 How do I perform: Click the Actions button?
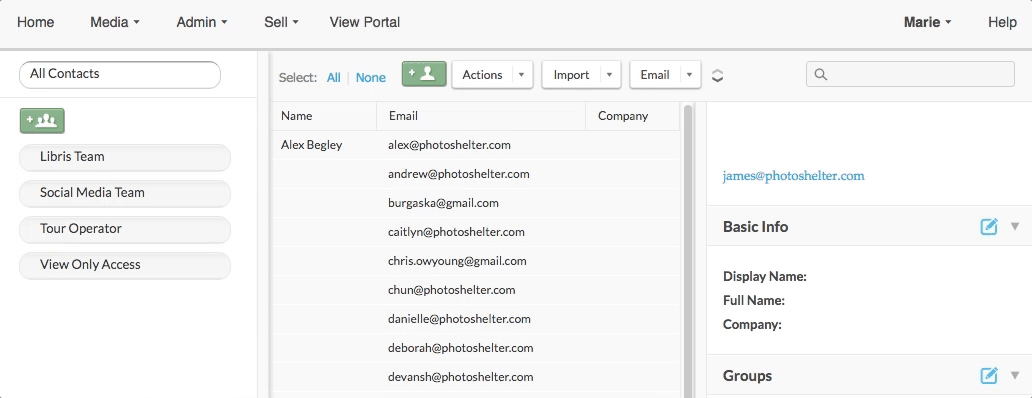(x=482, y=75)
